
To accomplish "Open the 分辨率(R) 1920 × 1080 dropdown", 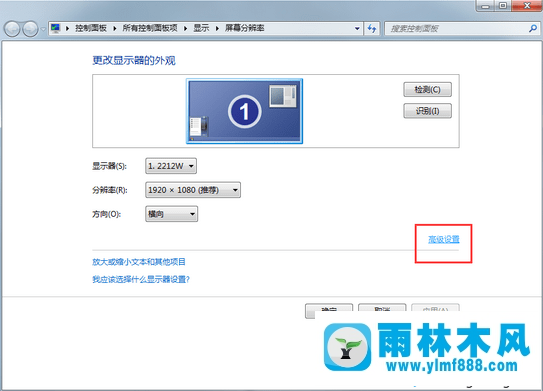I will tap(193, 190).
